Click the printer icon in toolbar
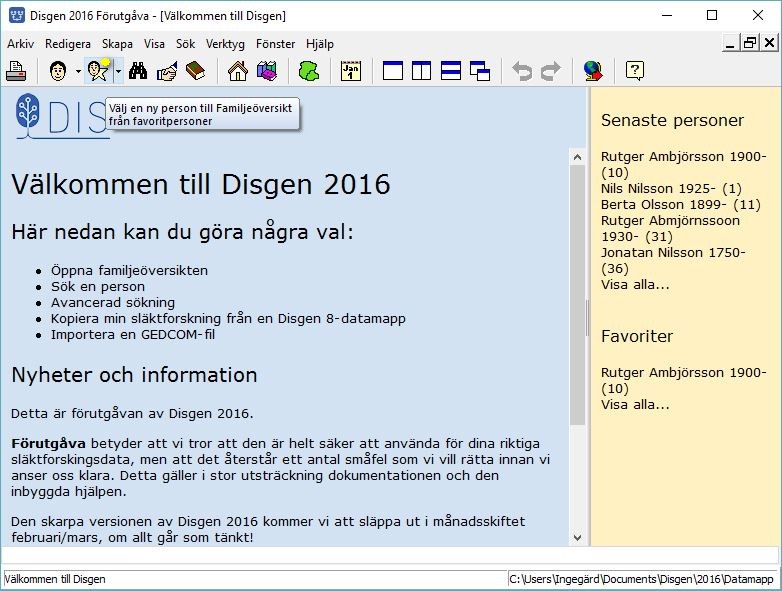Screen dimensions: 782x591 [x=16, y=71]
